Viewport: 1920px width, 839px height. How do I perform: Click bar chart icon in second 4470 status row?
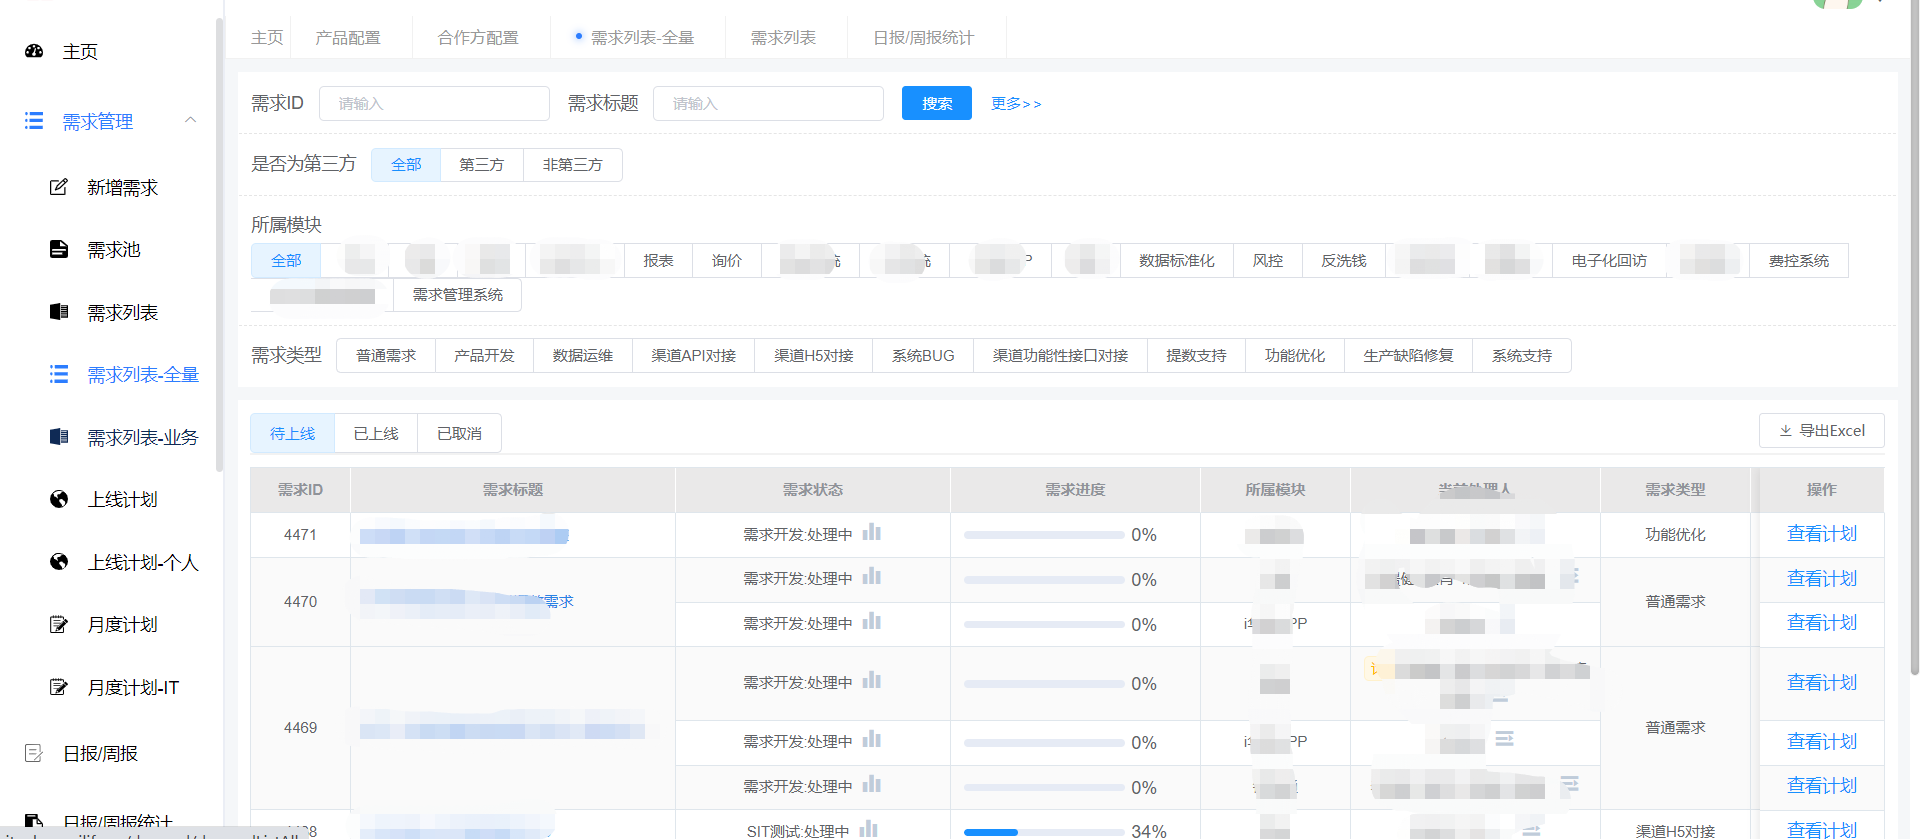pyautogui.click(x=872, y=621)
